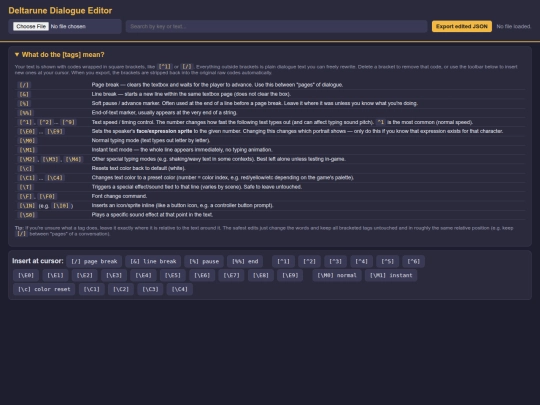Viewport: 540px width, 405px height.
Task: Insert a [/] page break tag
Action: (94, 261)
